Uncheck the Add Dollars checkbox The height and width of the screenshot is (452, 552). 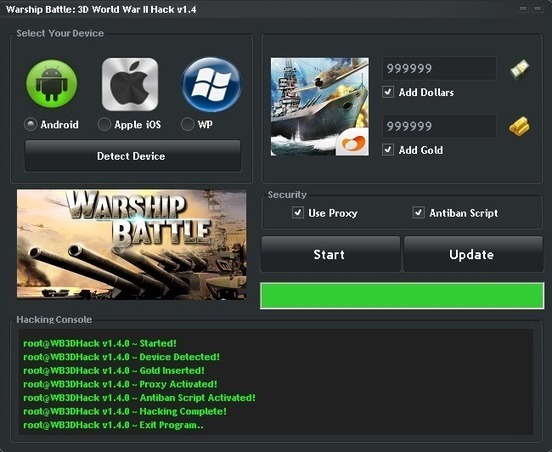coord(388,92)
